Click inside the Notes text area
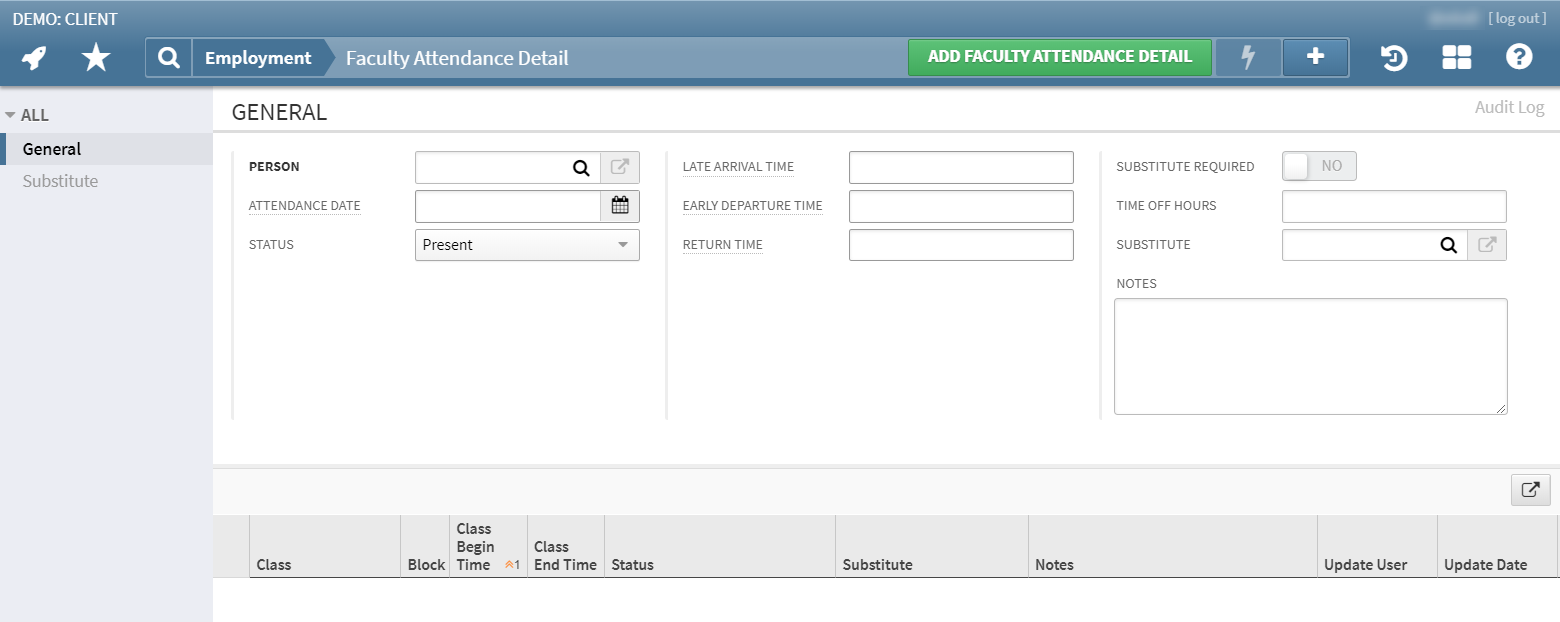The image size is (1560, 622). tap(1310, 356)
